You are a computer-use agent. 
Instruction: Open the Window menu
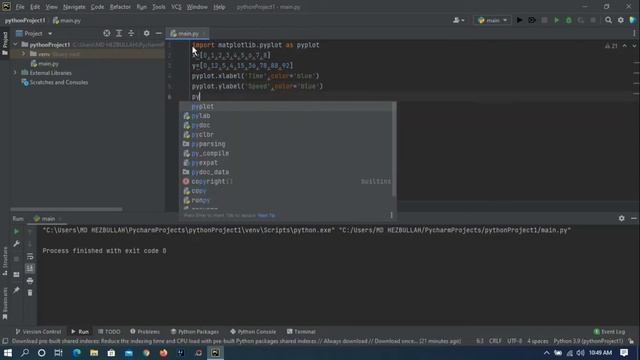click(197, 7)
